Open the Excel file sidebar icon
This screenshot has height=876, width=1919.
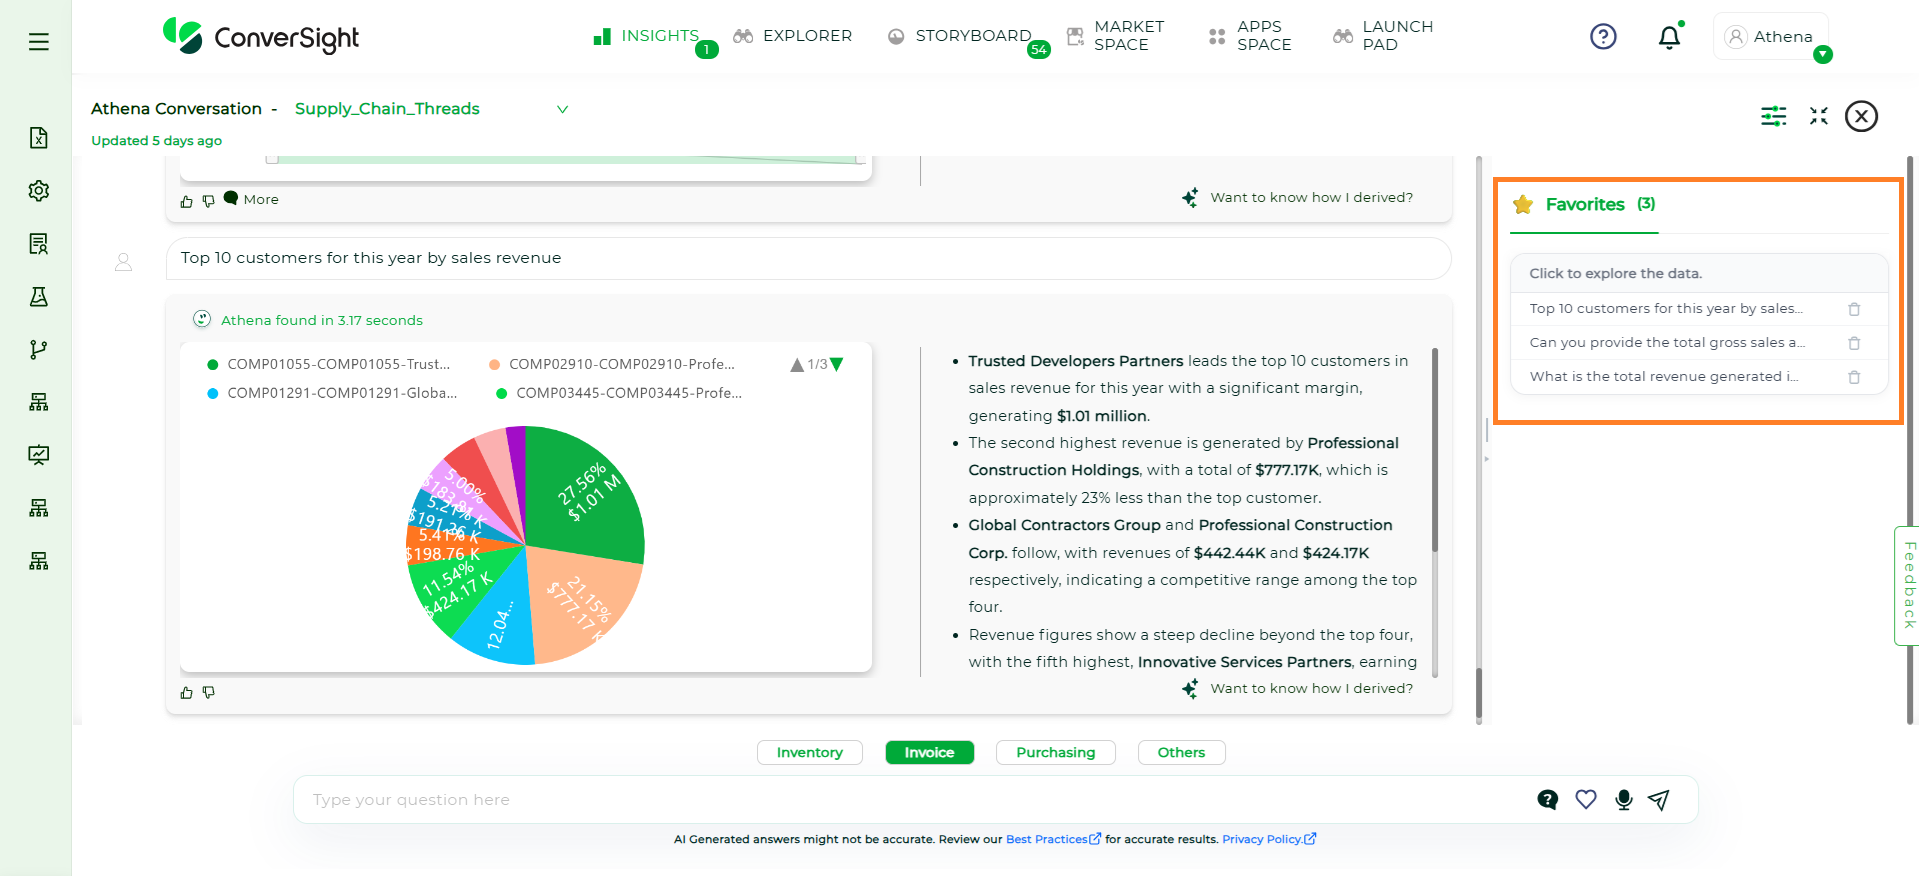[x=38, y=138]
